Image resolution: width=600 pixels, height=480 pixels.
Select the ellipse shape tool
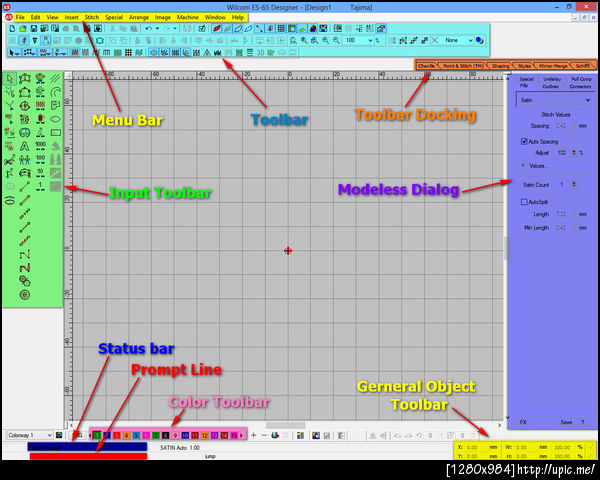(56, 119)
